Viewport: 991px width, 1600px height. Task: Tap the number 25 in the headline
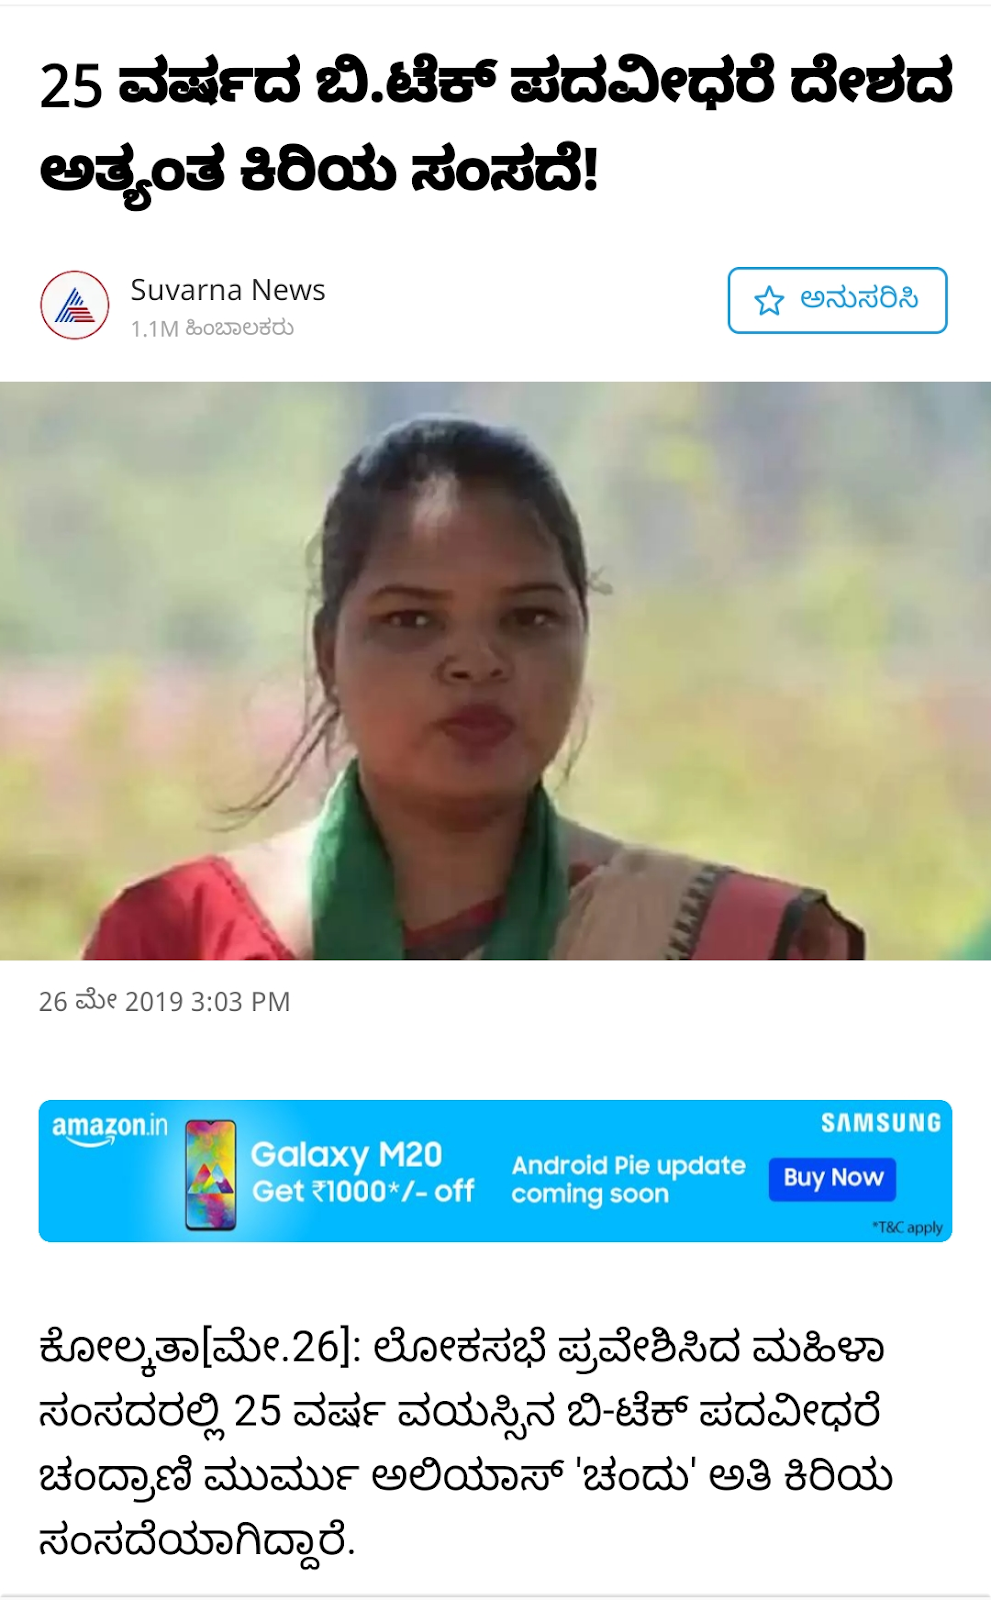tap(71, 86)
